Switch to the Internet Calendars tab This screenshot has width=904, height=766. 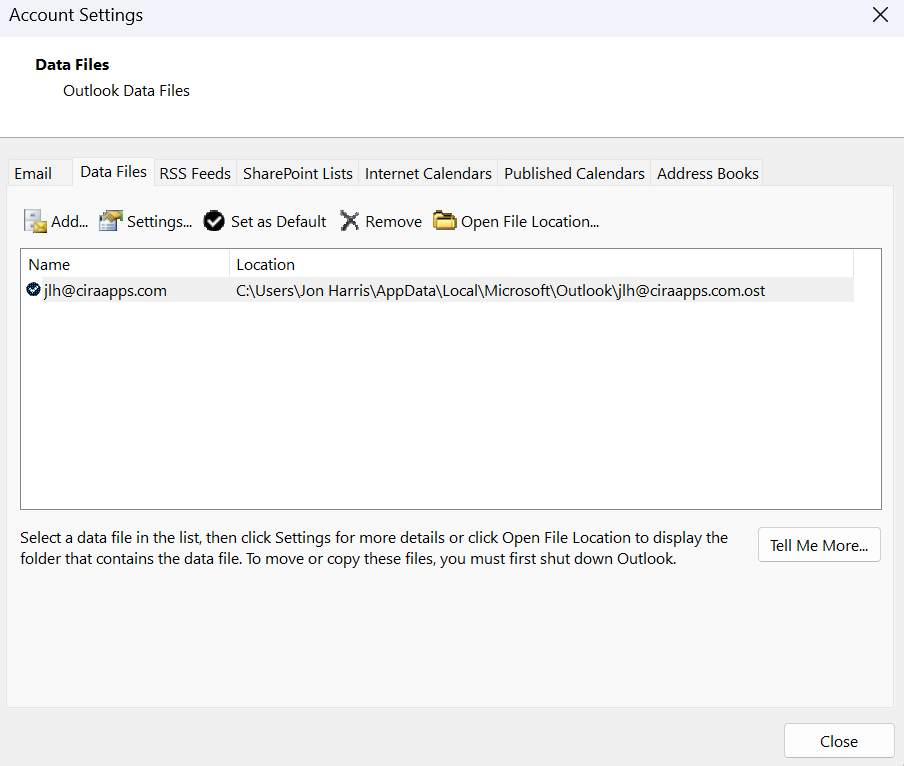click(428, 173)
